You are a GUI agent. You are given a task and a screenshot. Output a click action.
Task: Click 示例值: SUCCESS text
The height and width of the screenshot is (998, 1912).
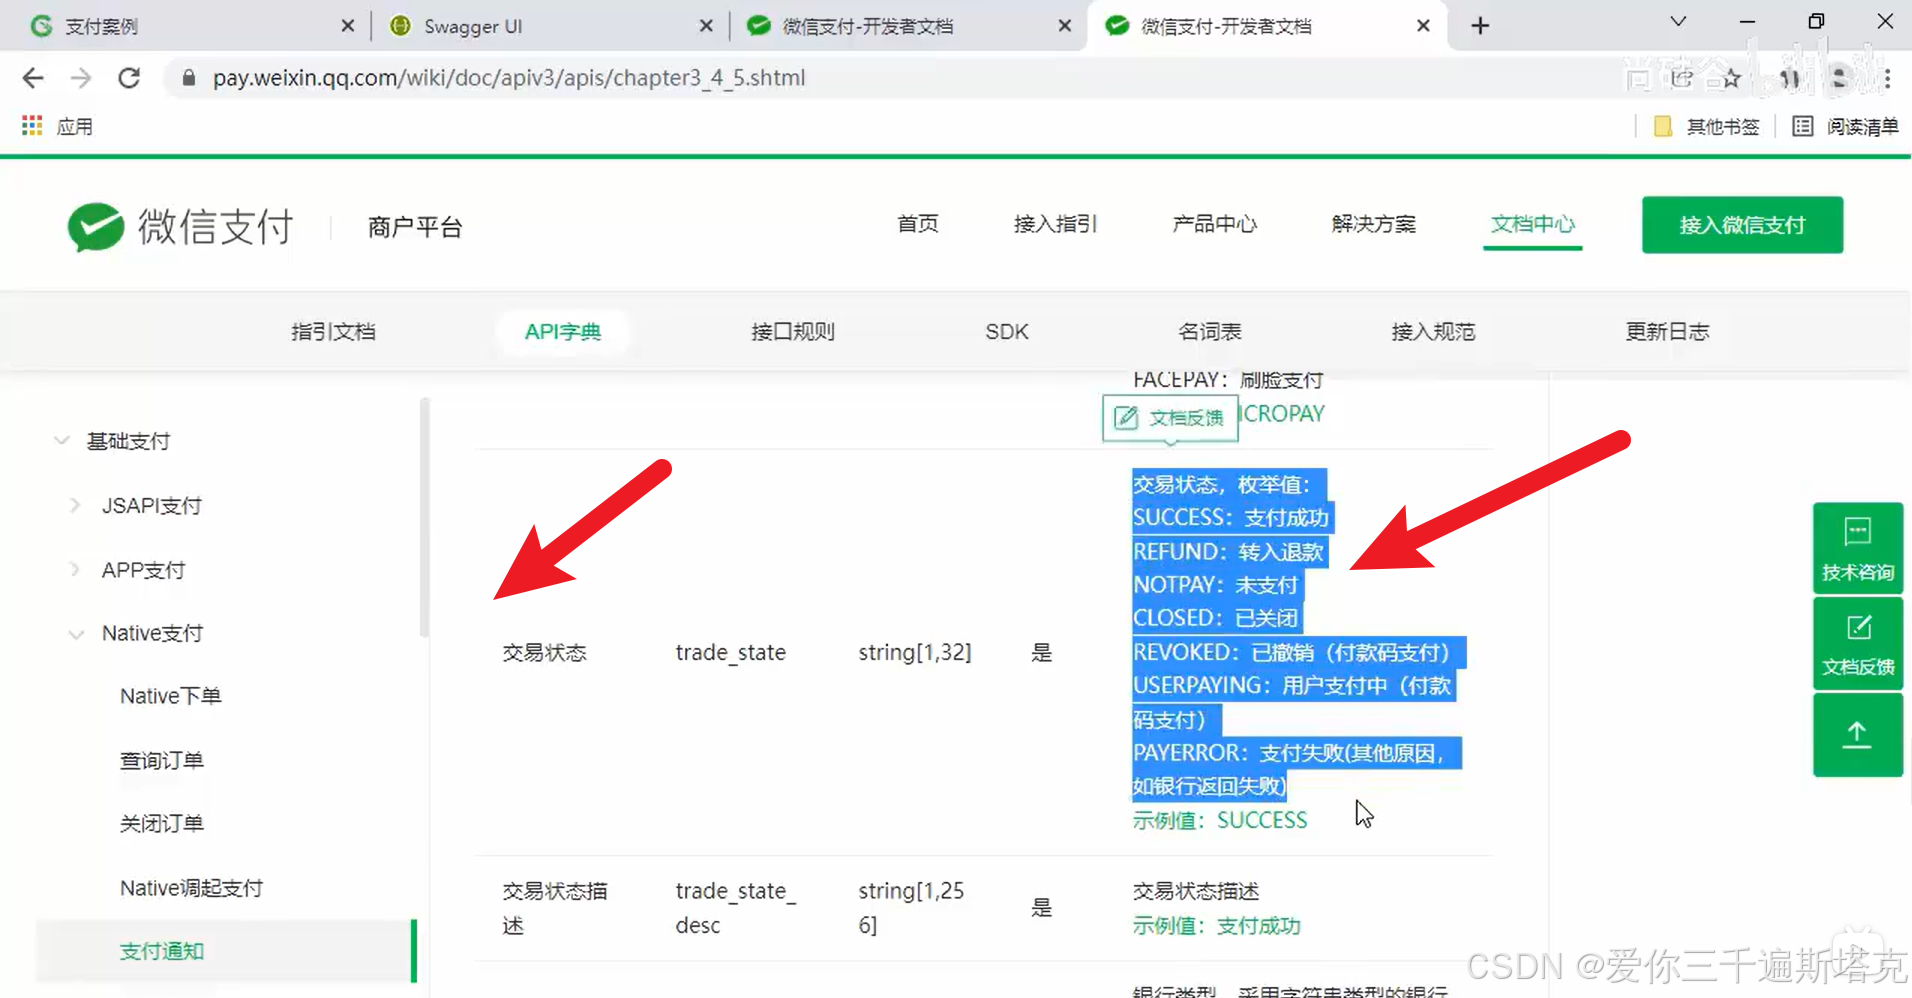(x=1219, y=820)
